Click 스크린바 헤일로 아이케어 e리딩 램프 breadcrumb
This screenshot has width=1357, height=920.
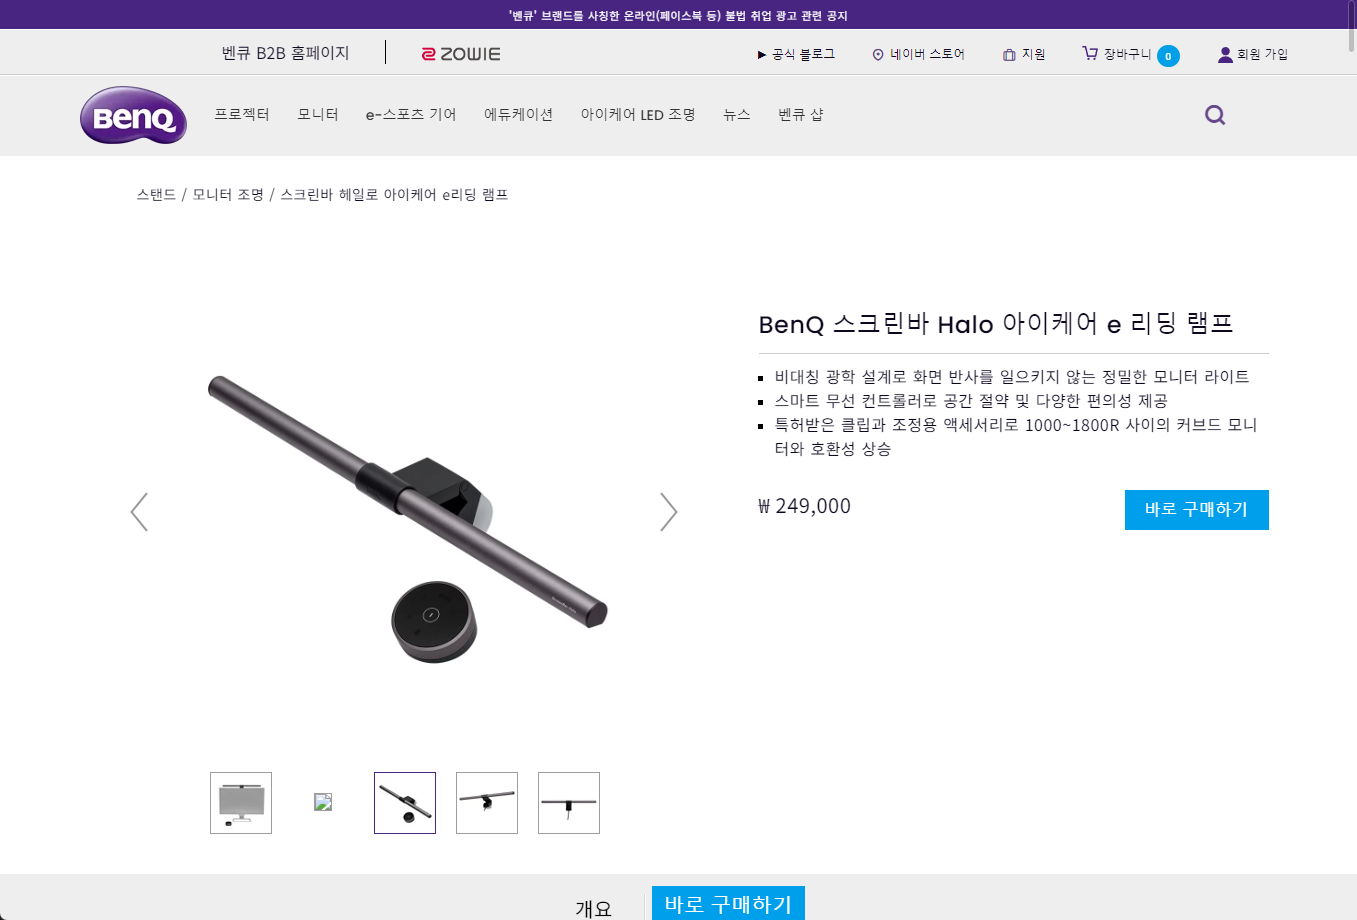point(394,195)
